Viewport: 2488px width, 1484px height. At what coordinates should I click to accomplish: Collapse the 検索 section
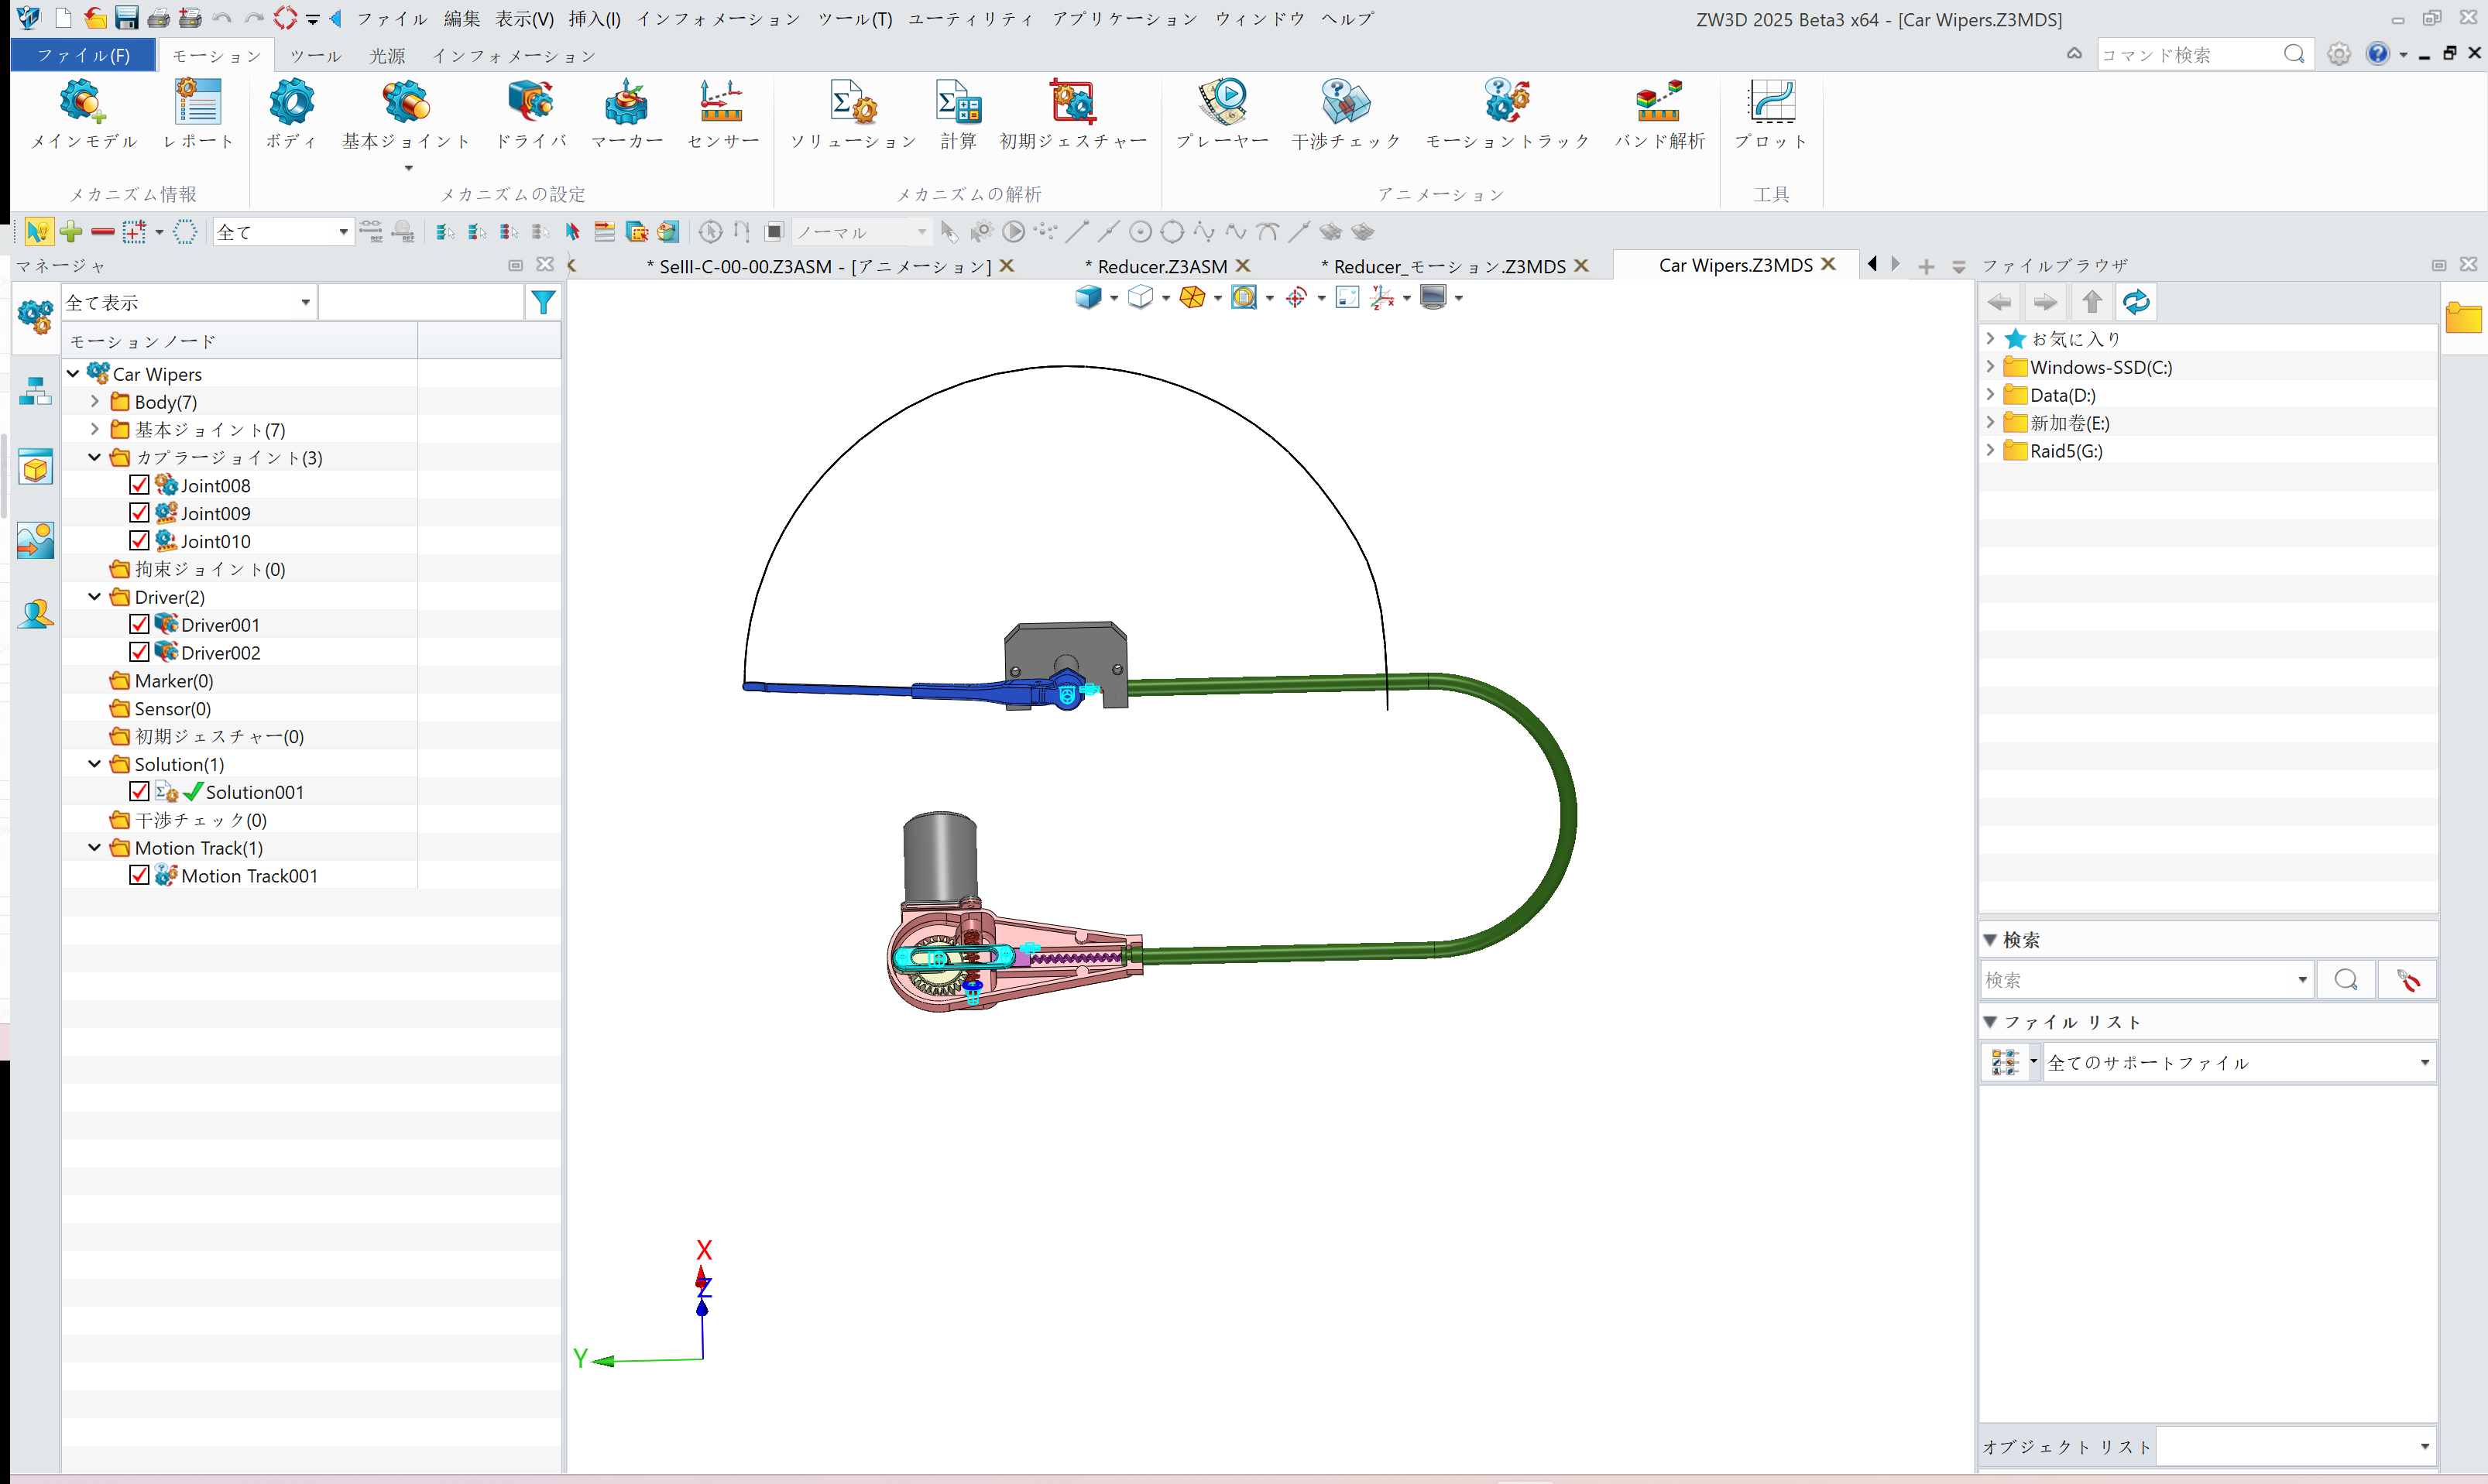[1990, 939]
